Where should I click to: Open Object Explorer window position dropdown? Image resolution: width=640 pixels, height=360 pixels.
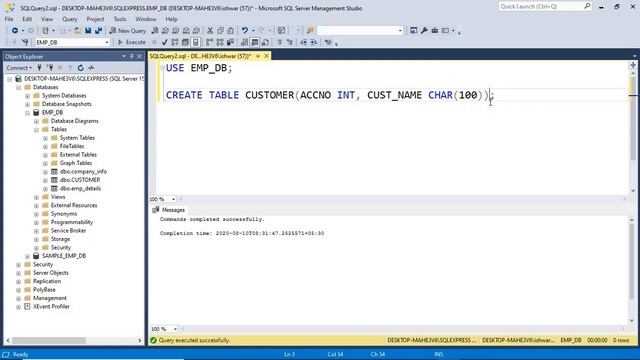point(124,56)
